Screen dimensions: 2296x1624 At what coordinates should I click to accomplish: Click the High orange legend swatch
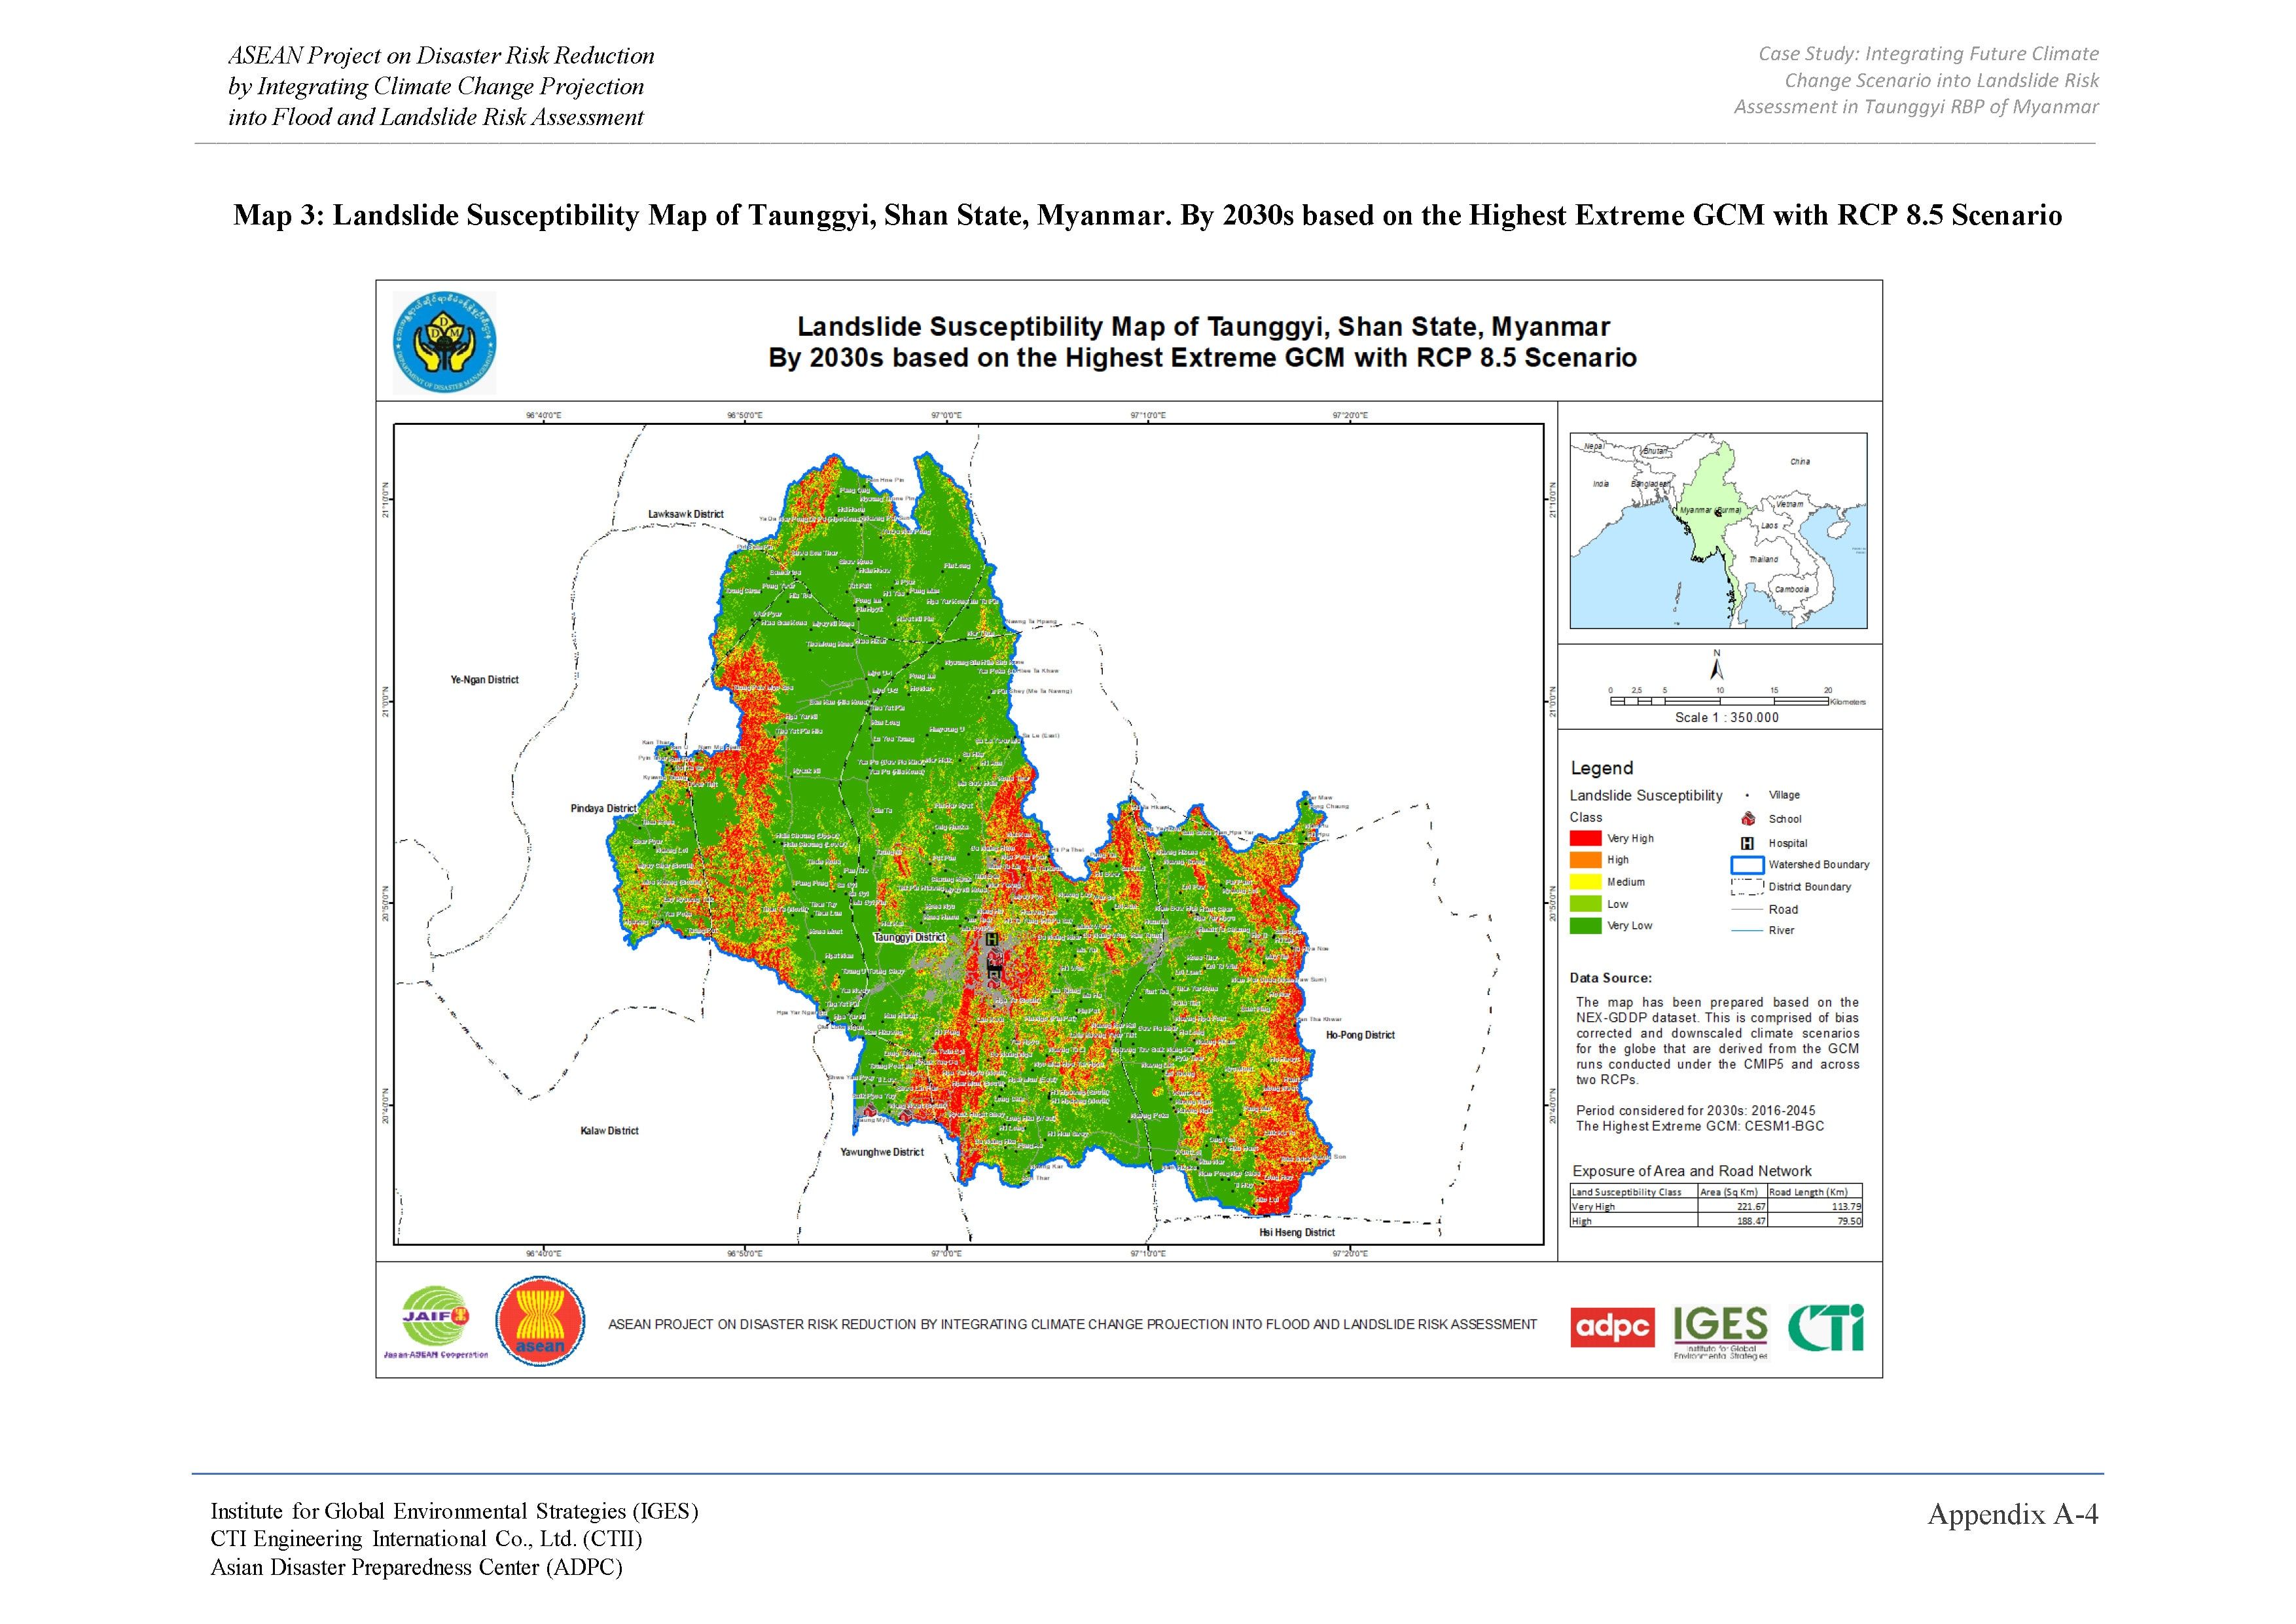point(1585,860)
